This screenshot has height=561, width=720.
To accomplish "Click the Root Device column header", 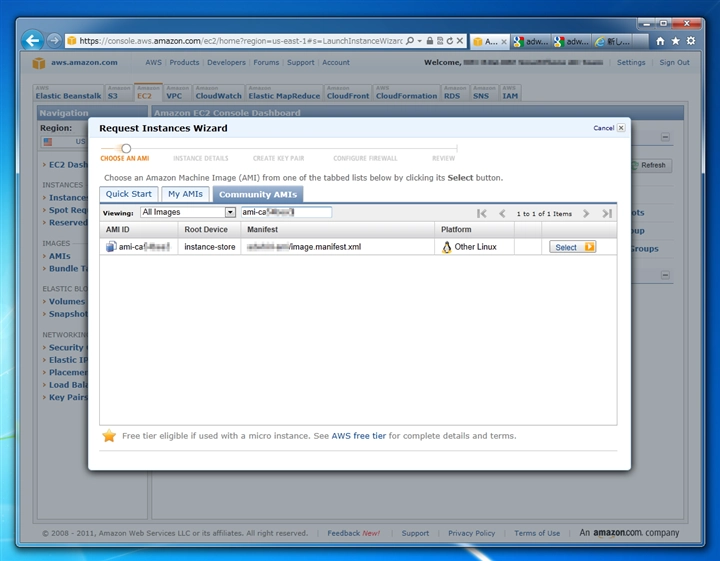I will coord(209,230).
